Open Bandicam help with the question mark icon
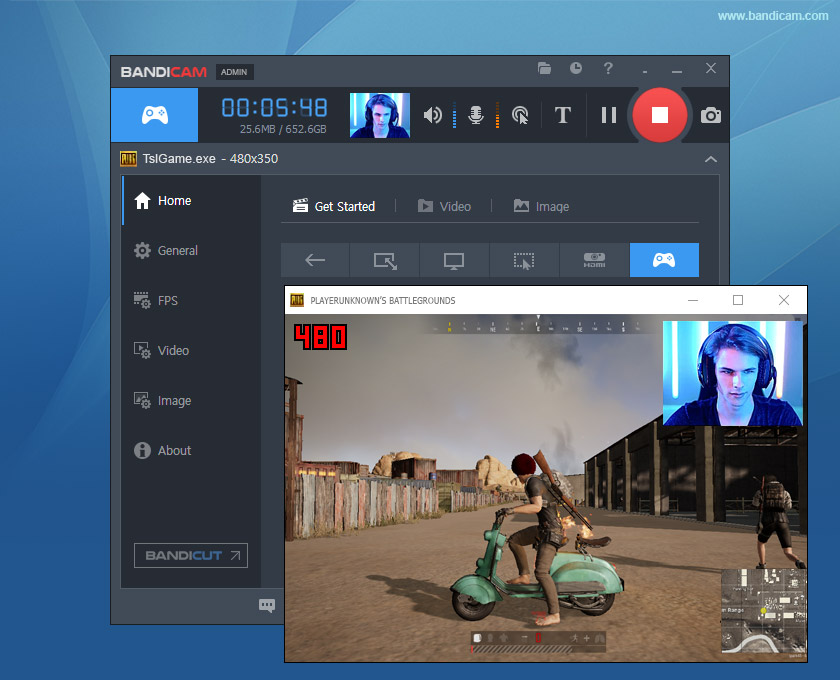The image size is (840, 680). click(x=608, y=69)
